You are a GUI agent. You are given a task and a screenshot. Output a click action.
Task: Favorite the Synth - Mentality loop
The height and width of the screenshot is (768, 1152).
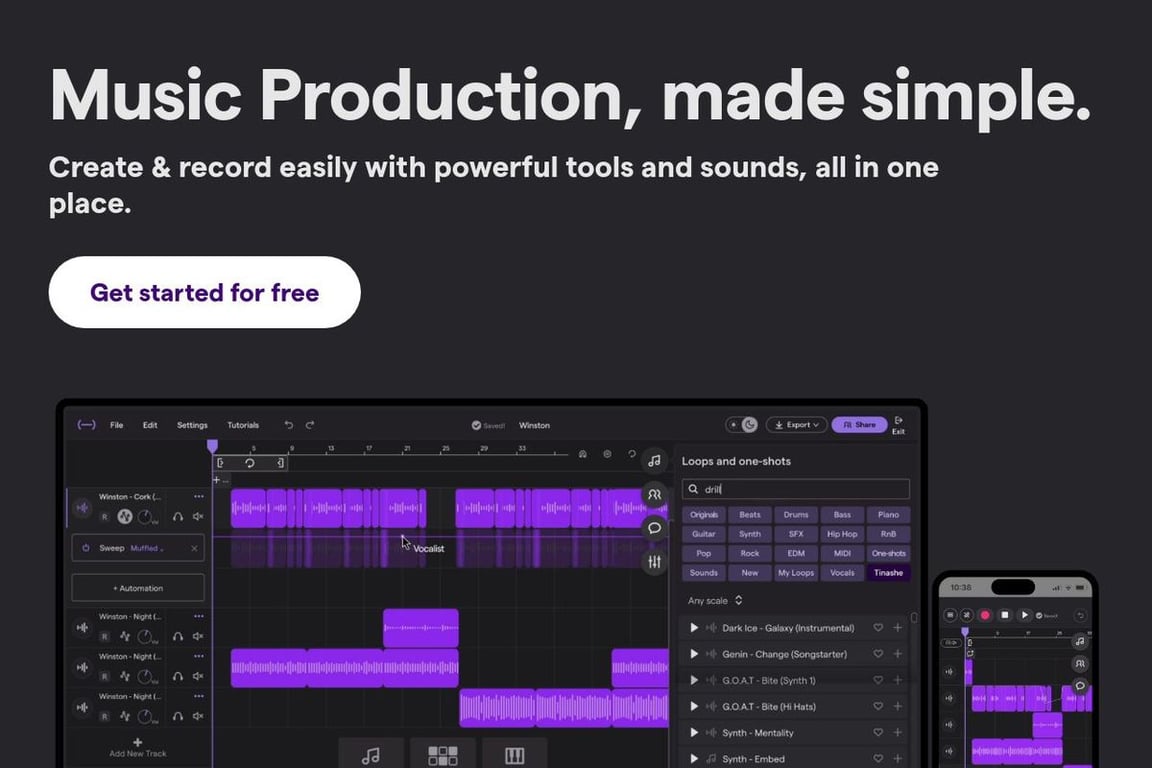tap(878, 733)
